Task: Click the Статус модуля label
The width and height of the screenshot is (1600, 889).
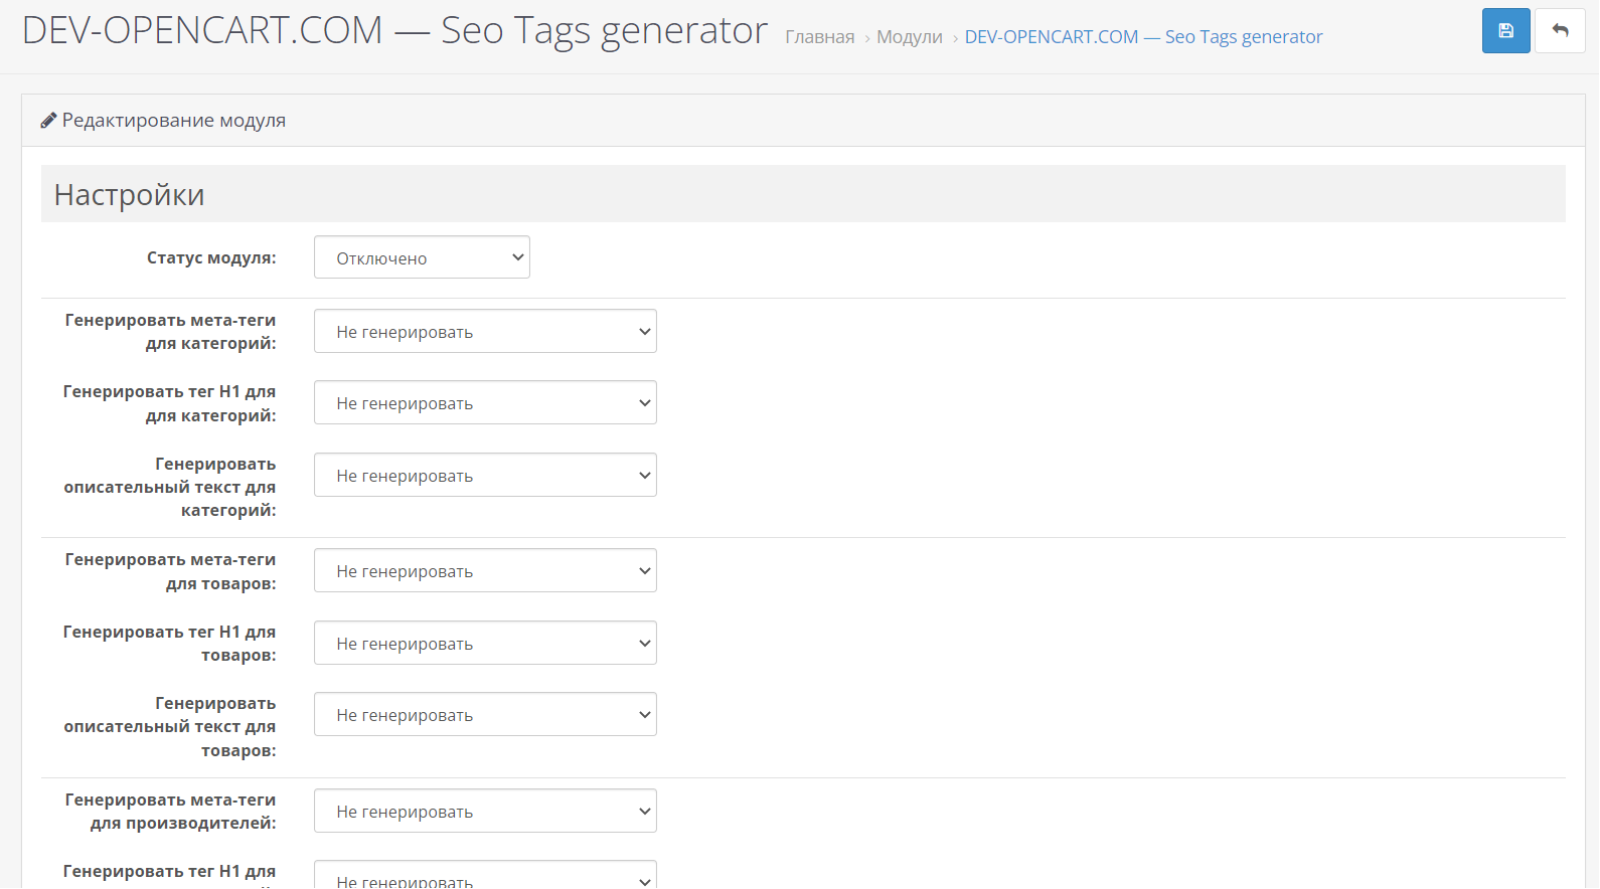Action: point(211,258)
